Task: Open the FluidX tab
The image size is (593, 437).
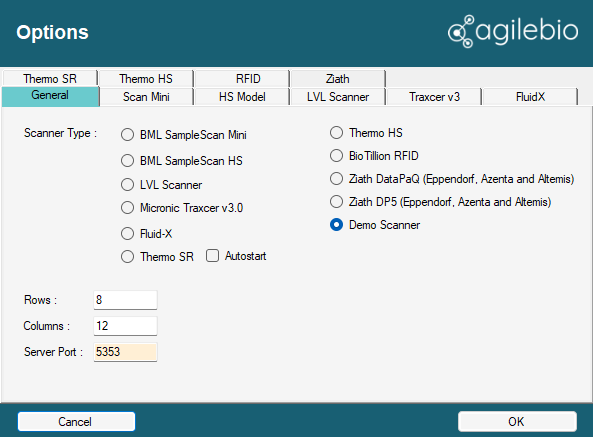Action: [x=530, y=97]
